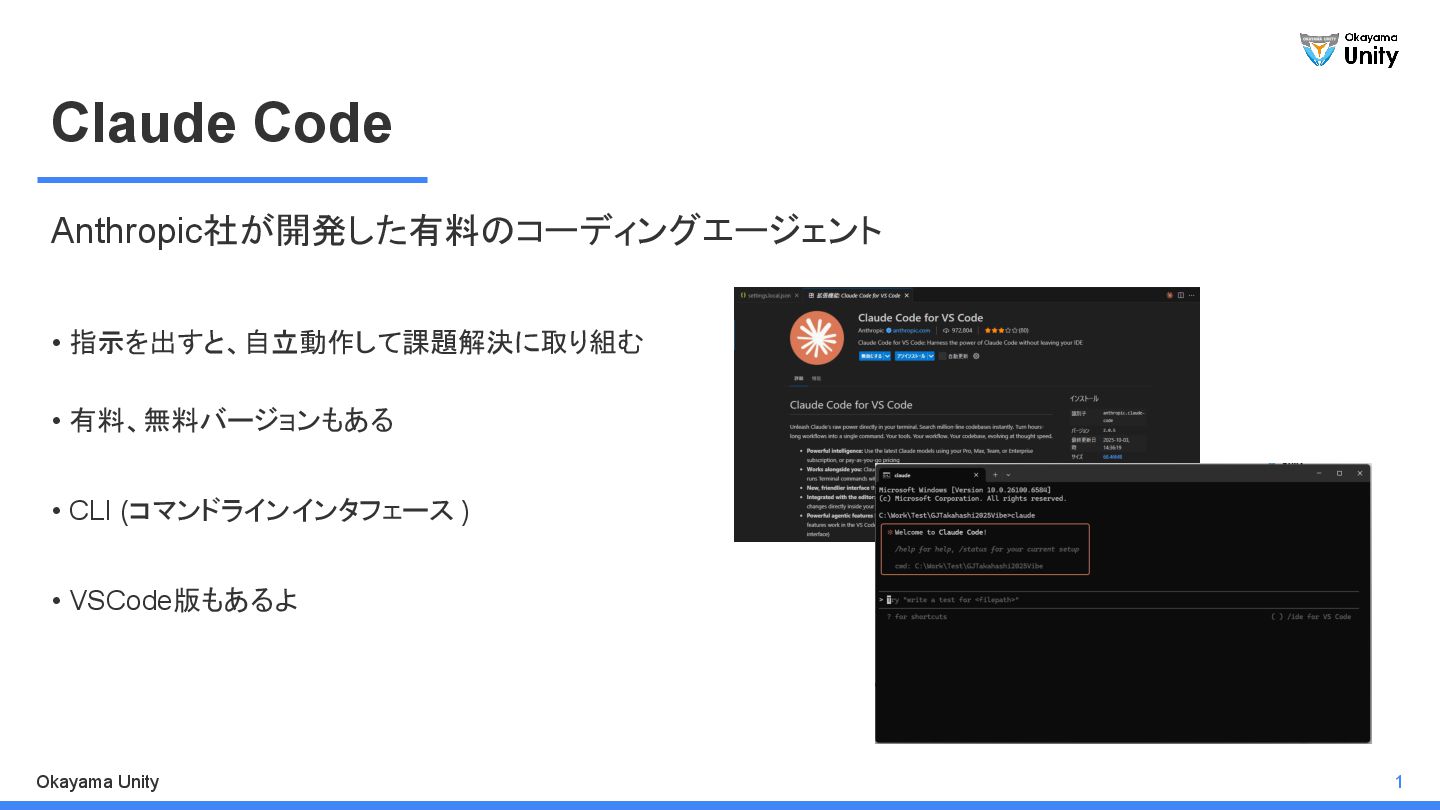The width and height of the screenshot is (1440, 810).
Task: Click the Claude Code for VS Code readme heading
Action: click(x=851, y=405)
